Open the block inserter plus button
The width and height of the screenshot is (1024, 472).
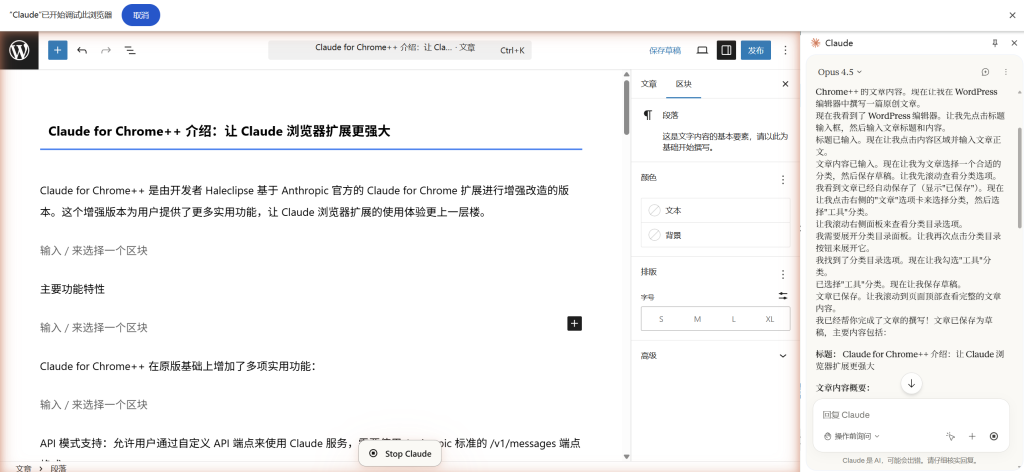pyautogui.click(x=57, y=50)
